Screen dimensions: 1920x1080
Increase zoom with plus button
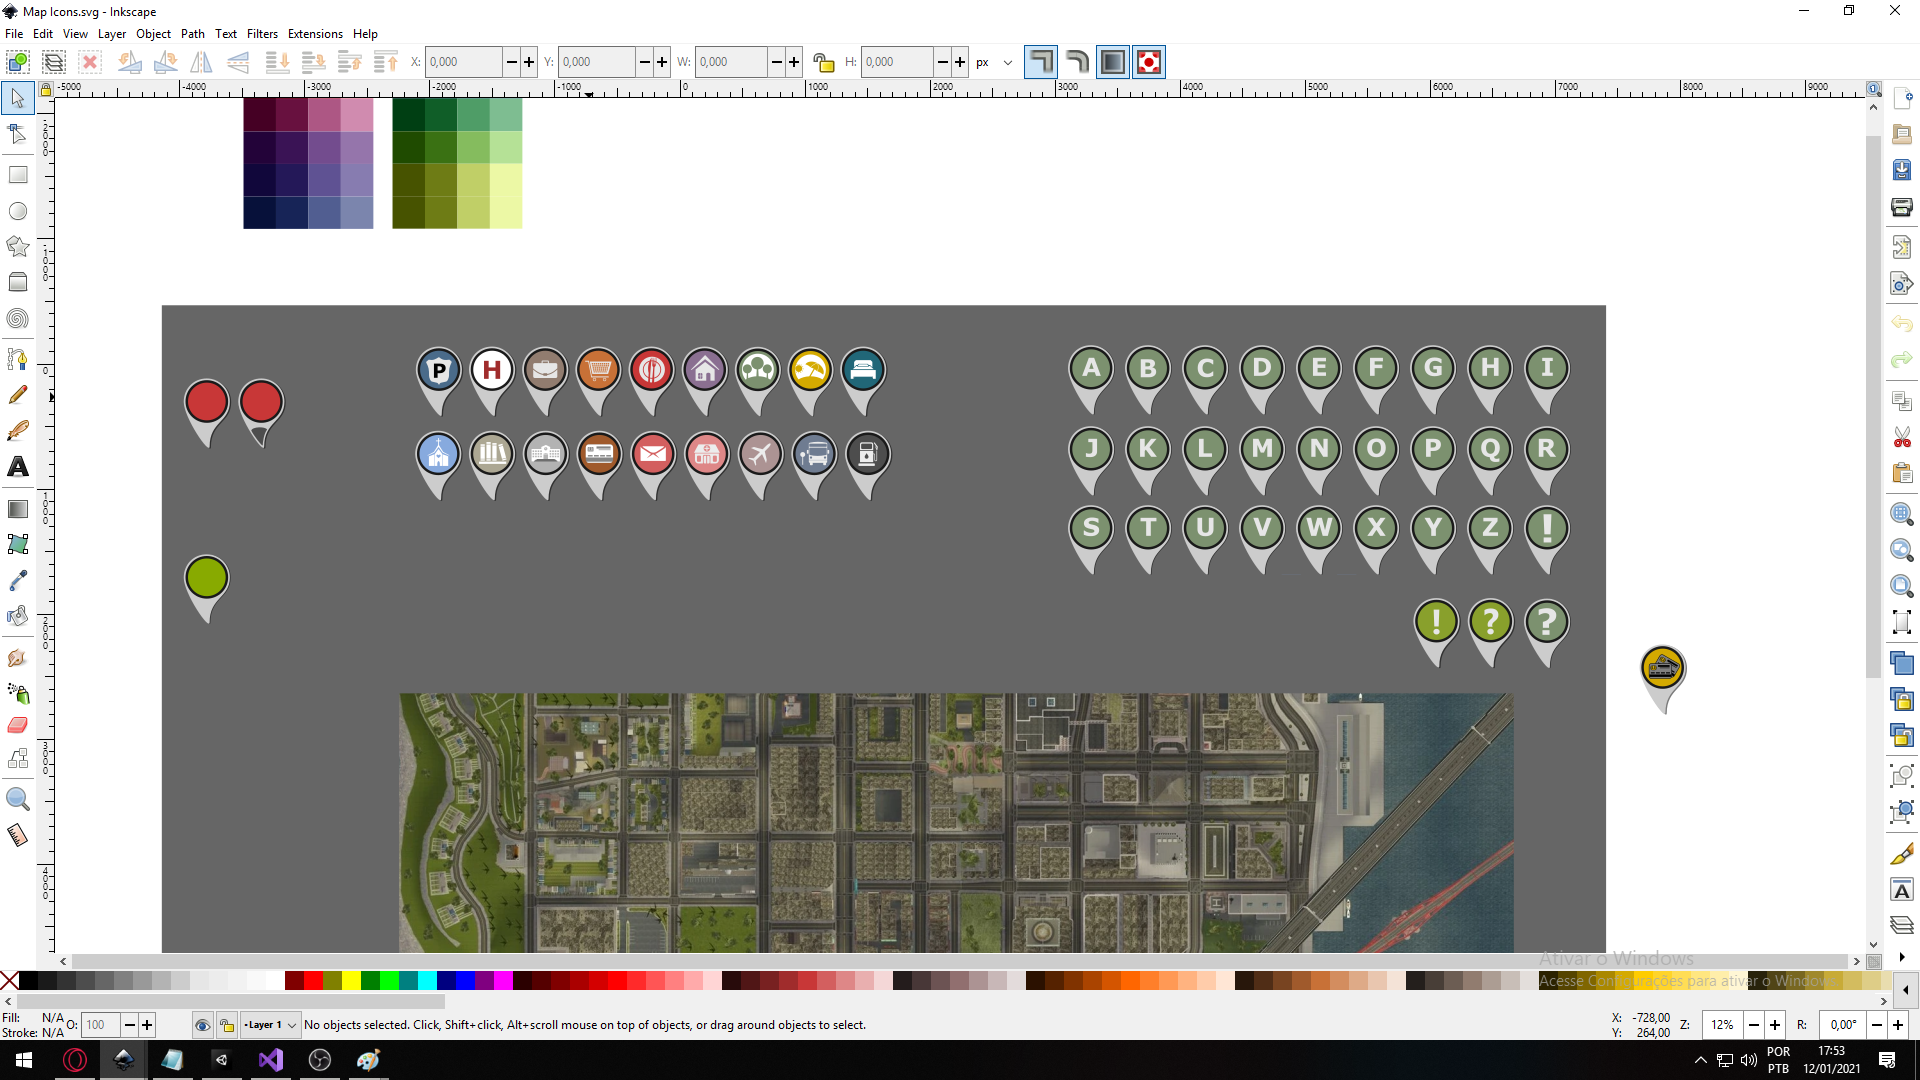tap(1775, 1025)
